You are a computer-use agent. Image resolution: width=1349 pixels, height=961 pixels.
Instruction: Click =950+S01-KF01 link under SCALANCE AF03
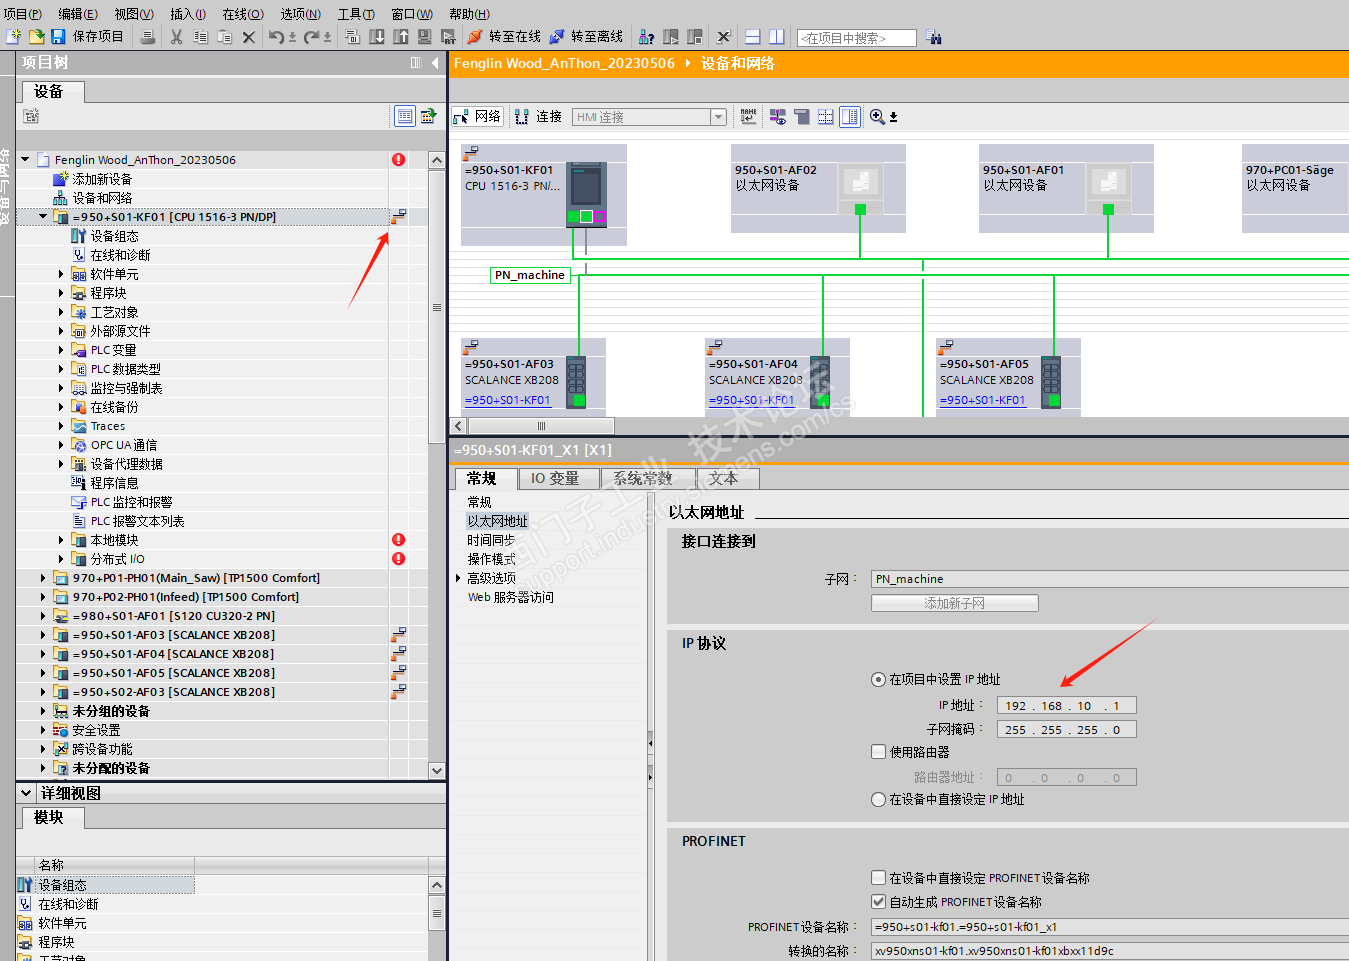click(507, 400)
